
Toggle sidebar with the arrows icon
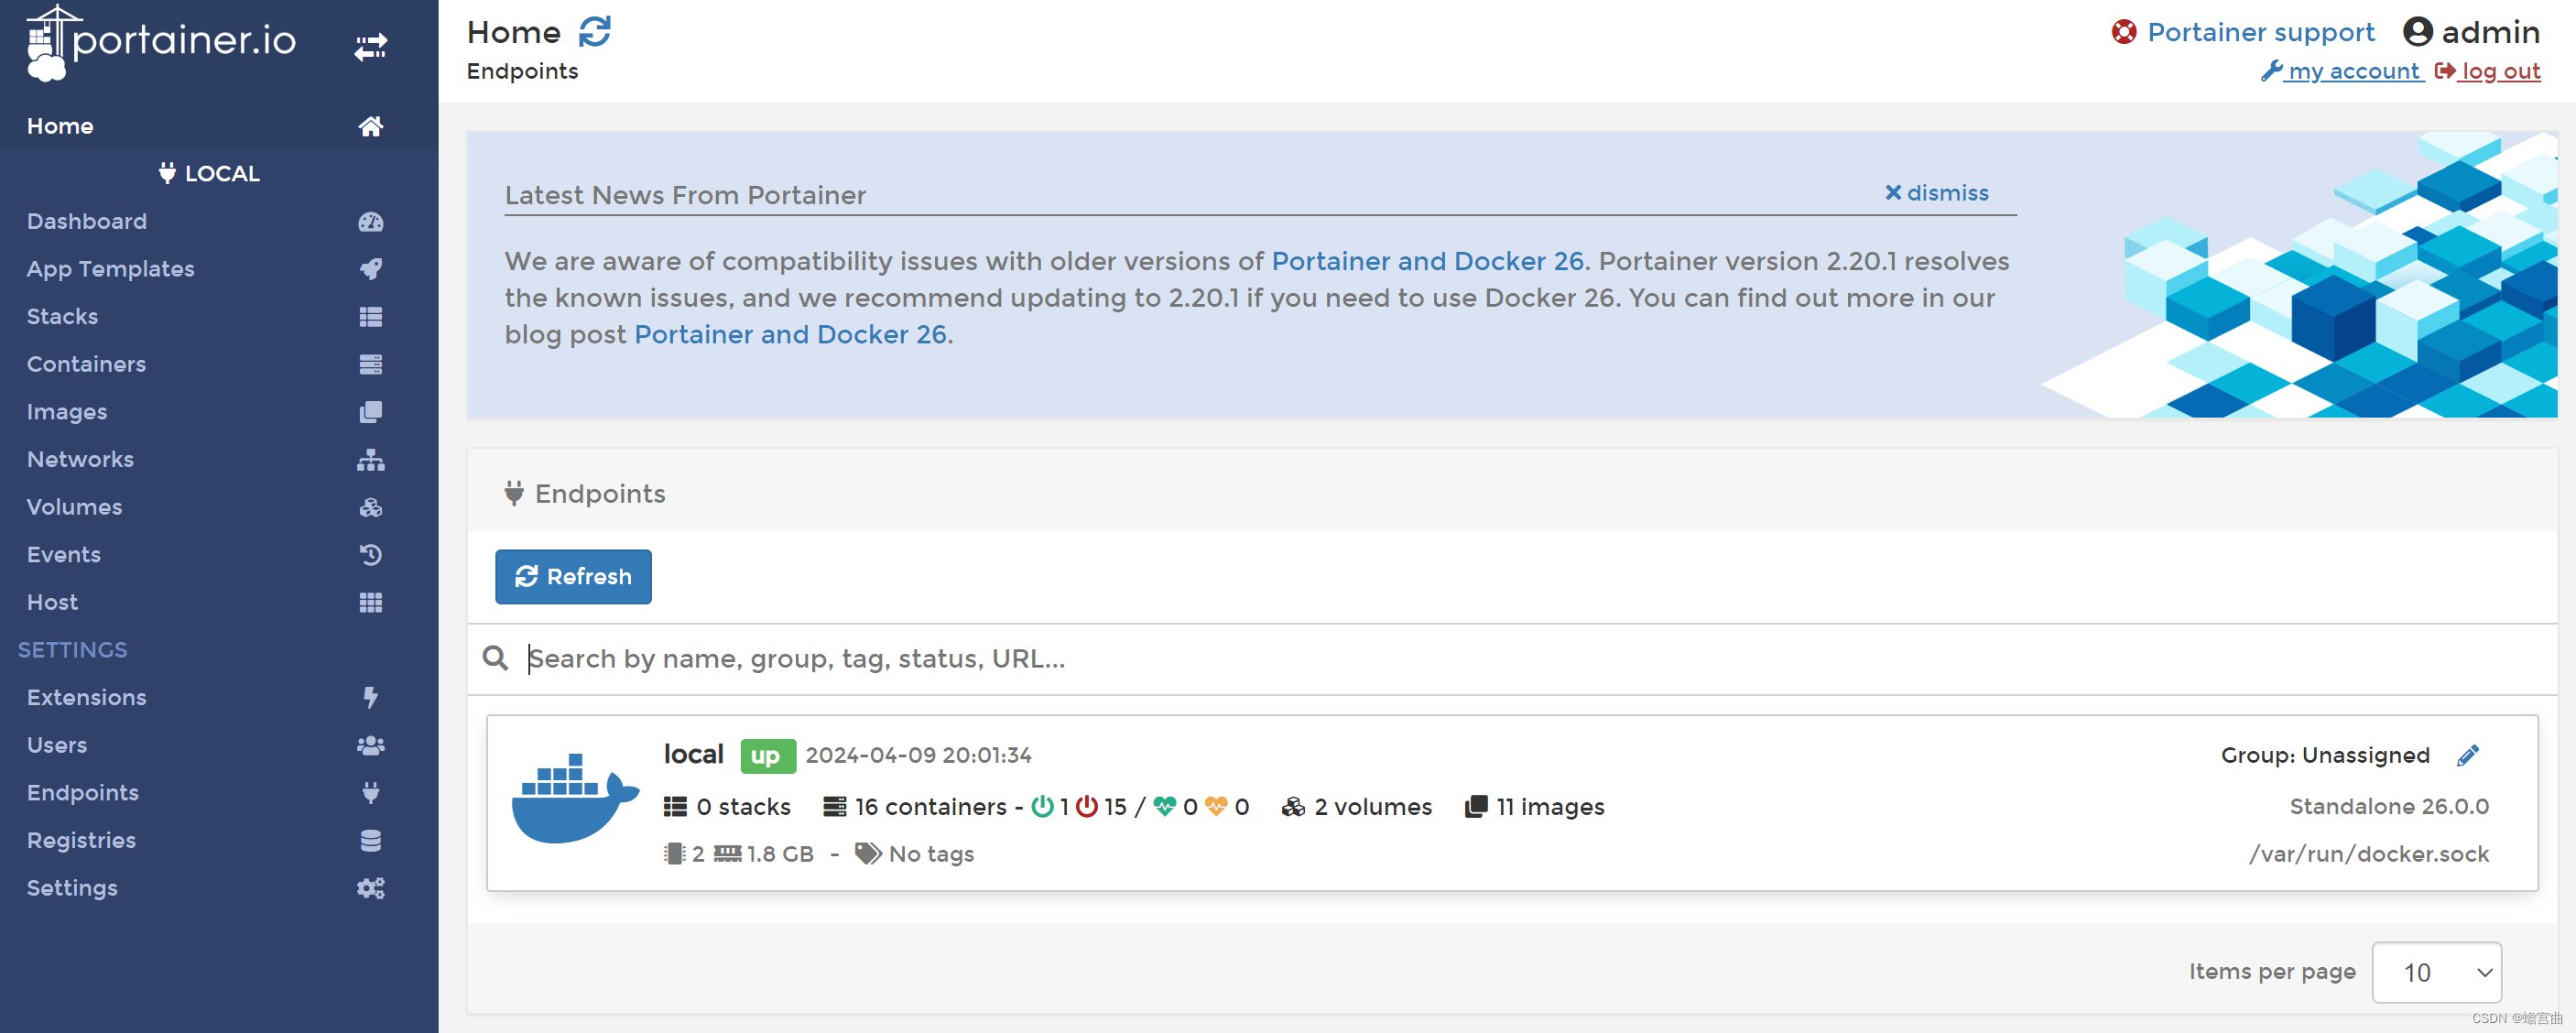click(371, 46)
